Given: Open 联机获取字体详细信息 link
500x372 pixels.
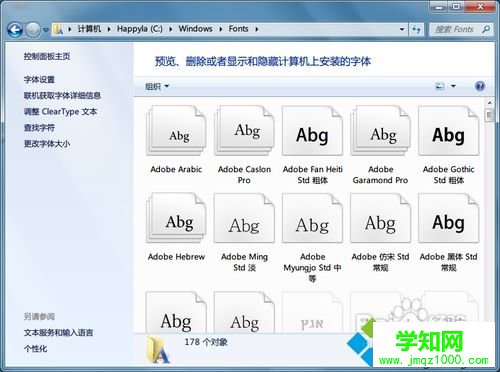Looking at the screenshot, I should click(x=62, y=96).
